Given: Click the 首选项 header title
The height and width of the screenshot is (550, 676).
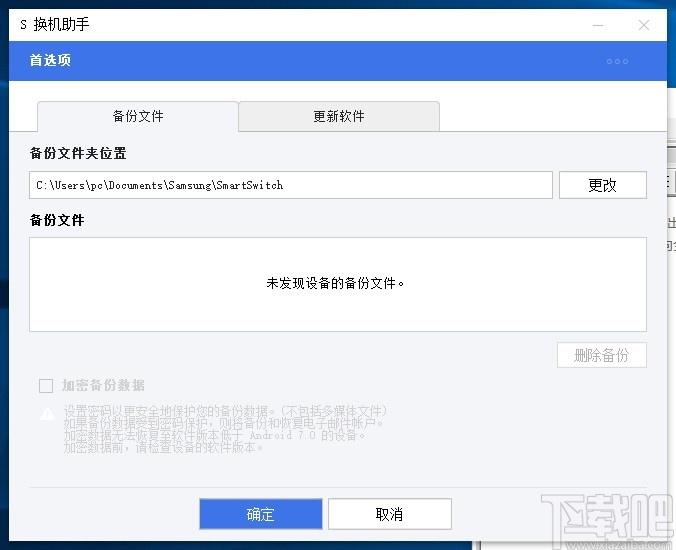Looking at the screenshot, I should pyautogui.click(x=50, y=60).
